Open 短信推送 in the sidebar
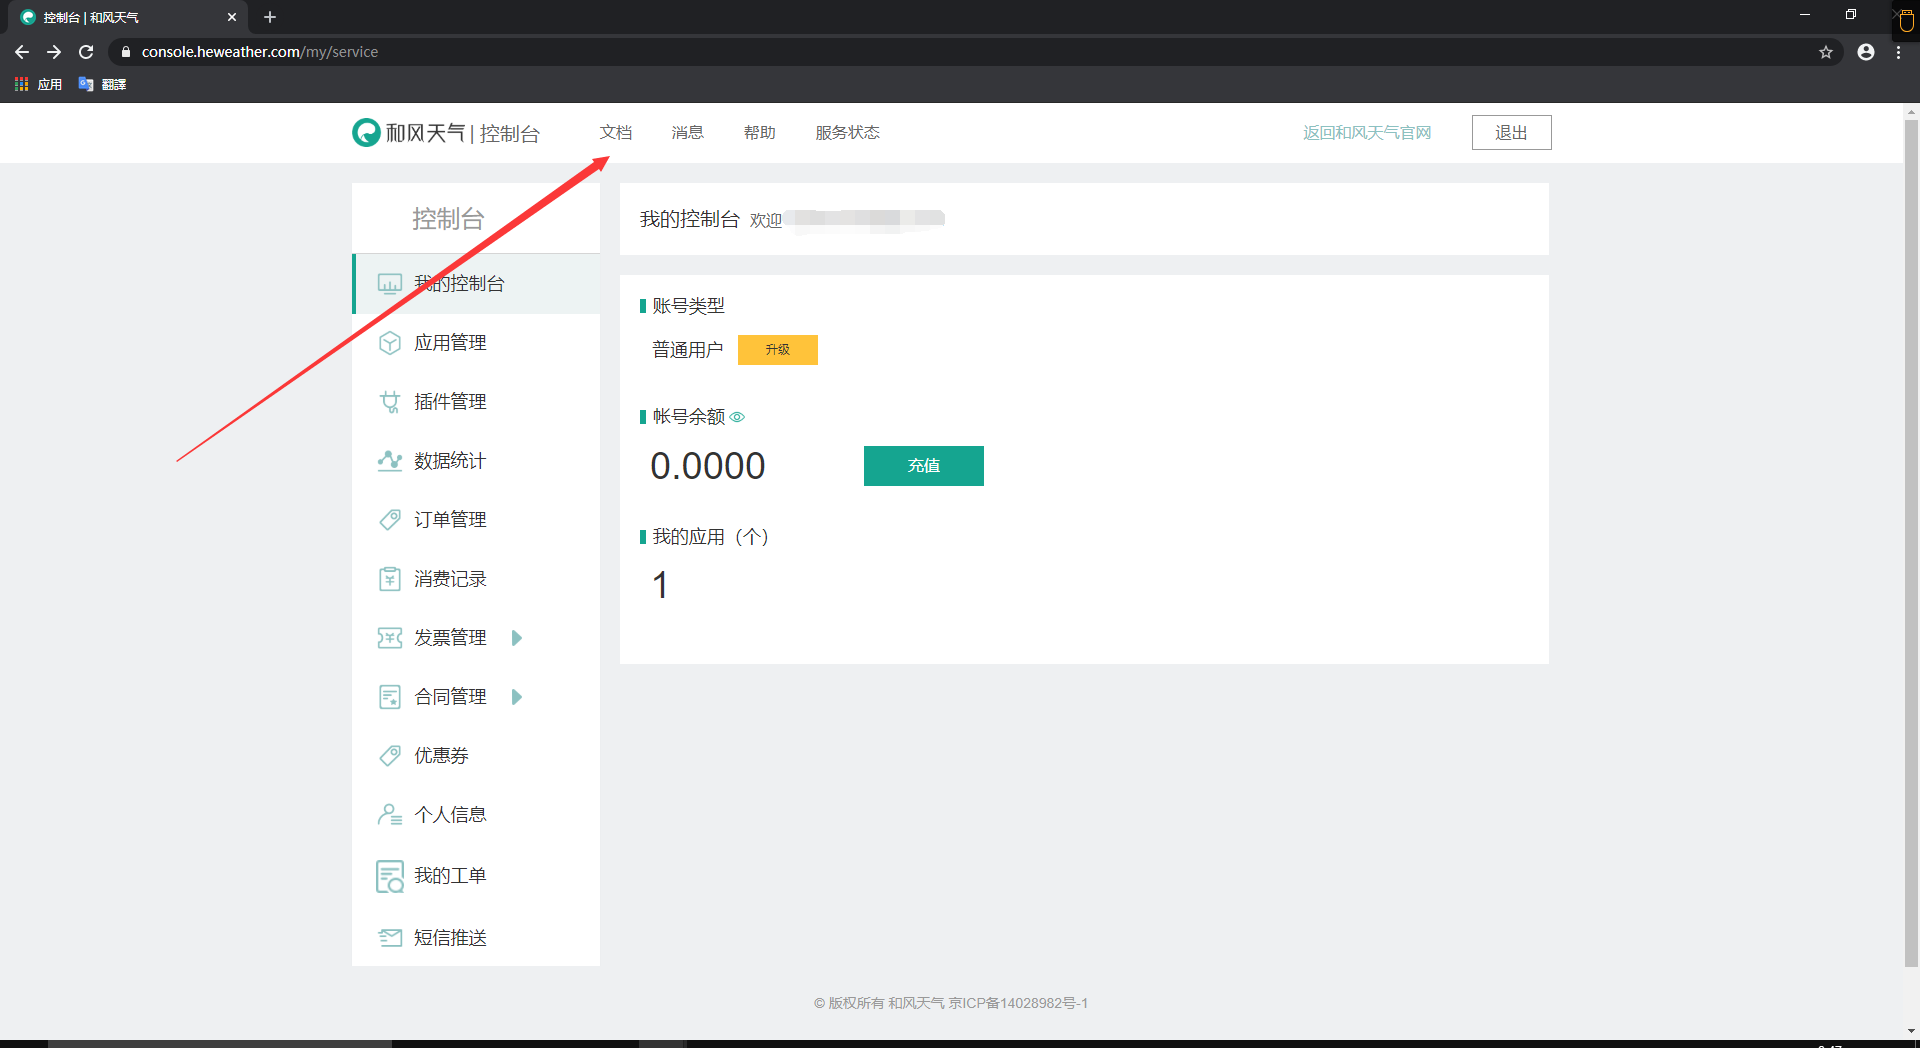1920x1048 pixels. [x=476, y=938]
